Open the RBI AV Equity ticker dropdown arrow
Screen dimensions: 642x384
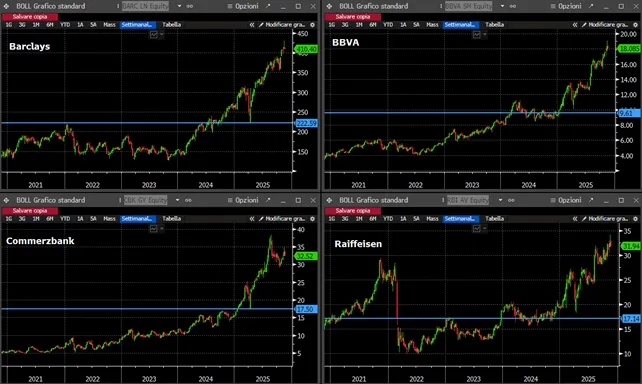point(500,200)
